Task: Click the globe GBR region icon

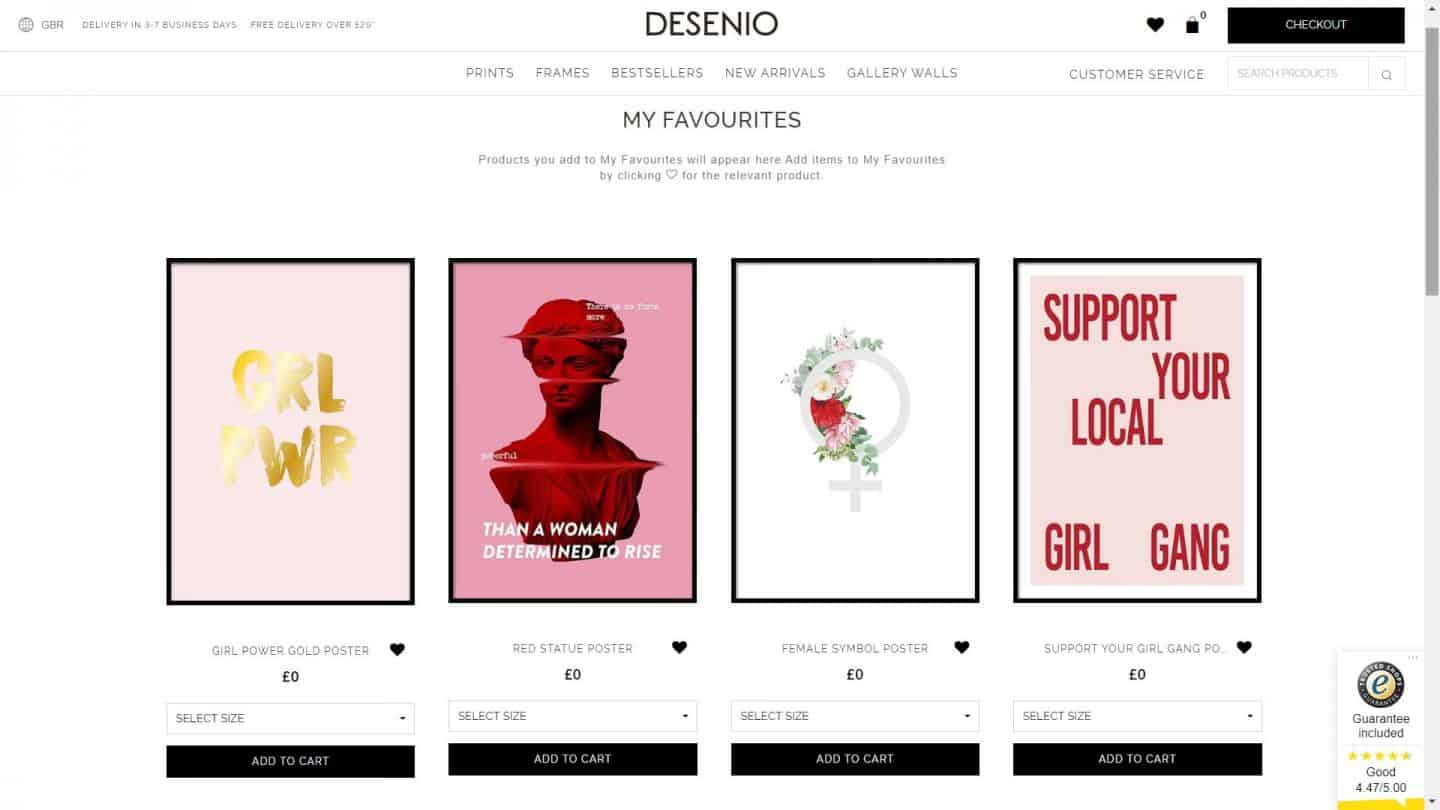Action: [x=26, y=24]
